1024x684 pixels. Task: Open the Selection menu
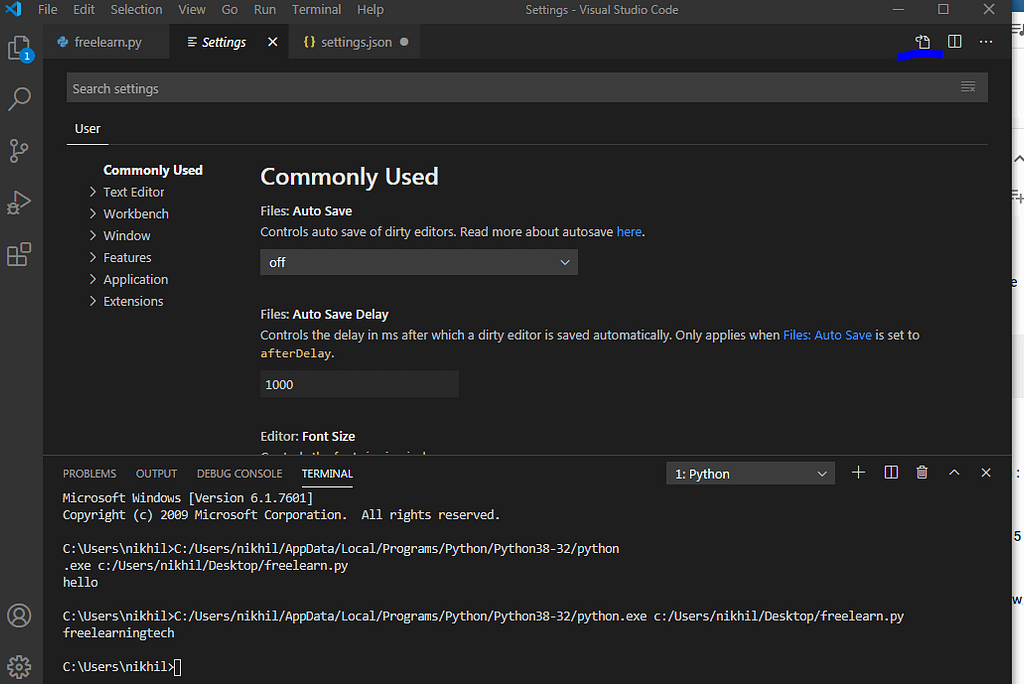(136, 10)
